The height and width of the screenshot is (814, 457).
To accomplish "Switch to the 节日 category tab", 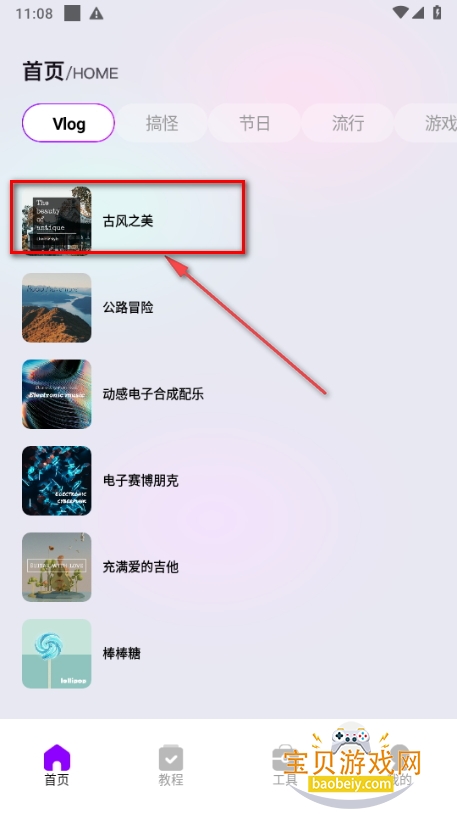I will pyautogui.click(x=254, y=123).
